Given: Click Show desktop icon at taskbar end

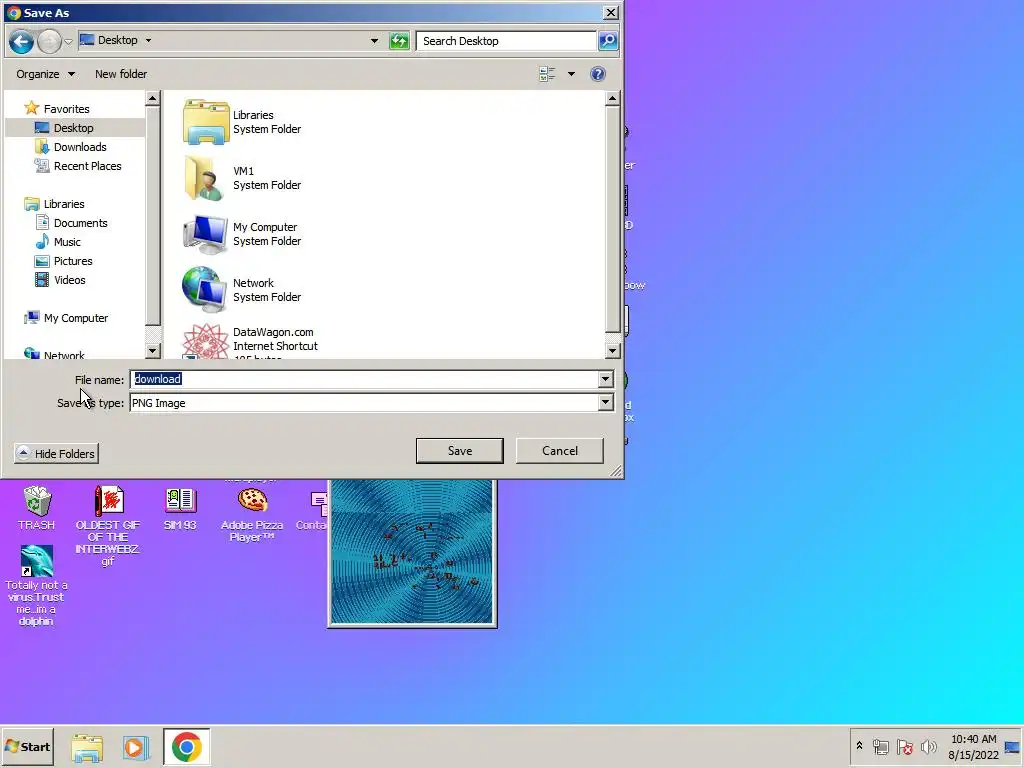Looking at the screenshot, I should point(1013,747).
